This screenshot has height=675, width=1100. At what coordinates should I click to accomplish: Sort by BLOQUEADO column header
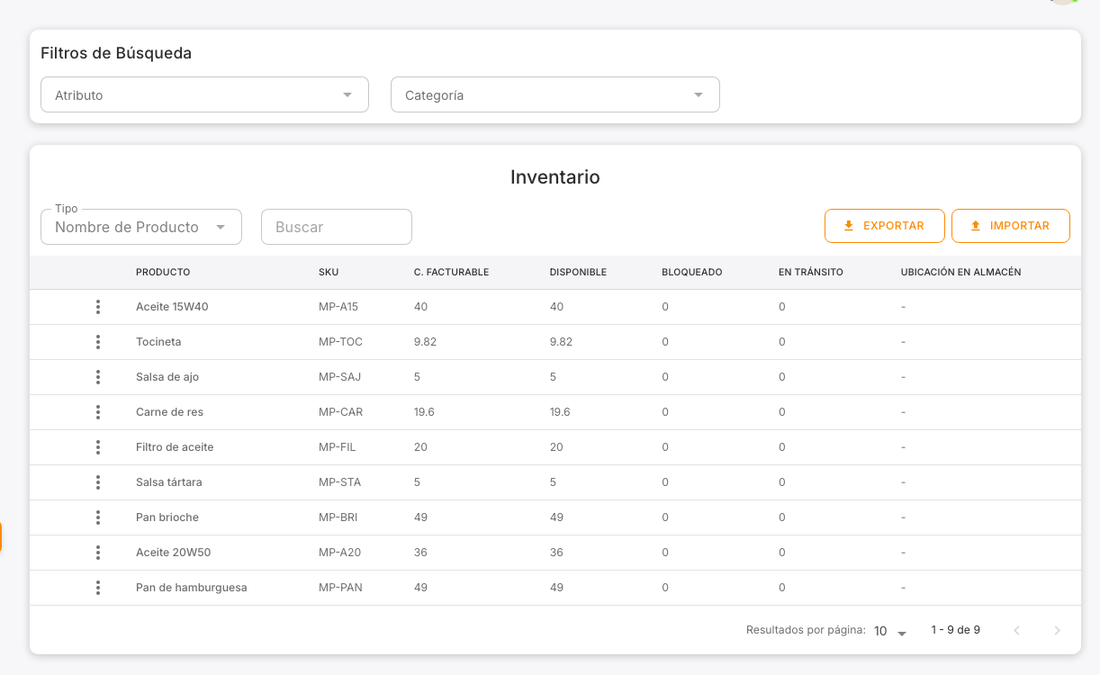pyautogui.click(x=692, y=272)
